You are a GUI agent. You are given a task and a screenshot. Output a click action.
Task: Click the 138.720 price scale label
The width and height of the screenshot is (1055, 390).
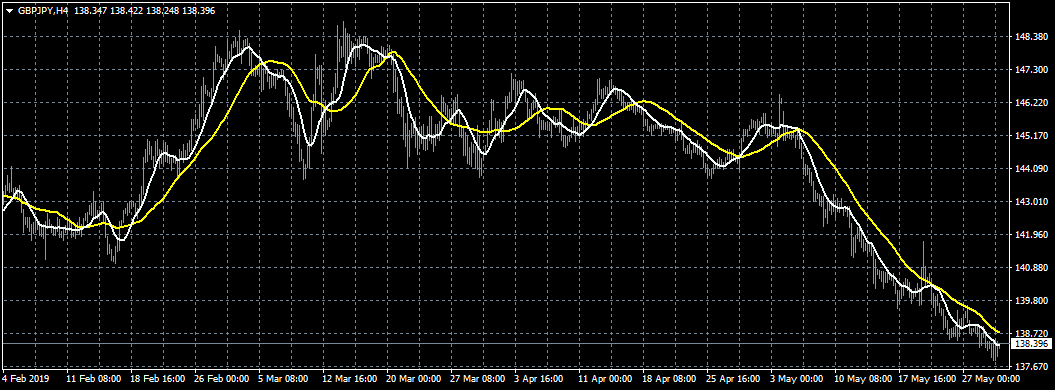[x=1031, y=334]
